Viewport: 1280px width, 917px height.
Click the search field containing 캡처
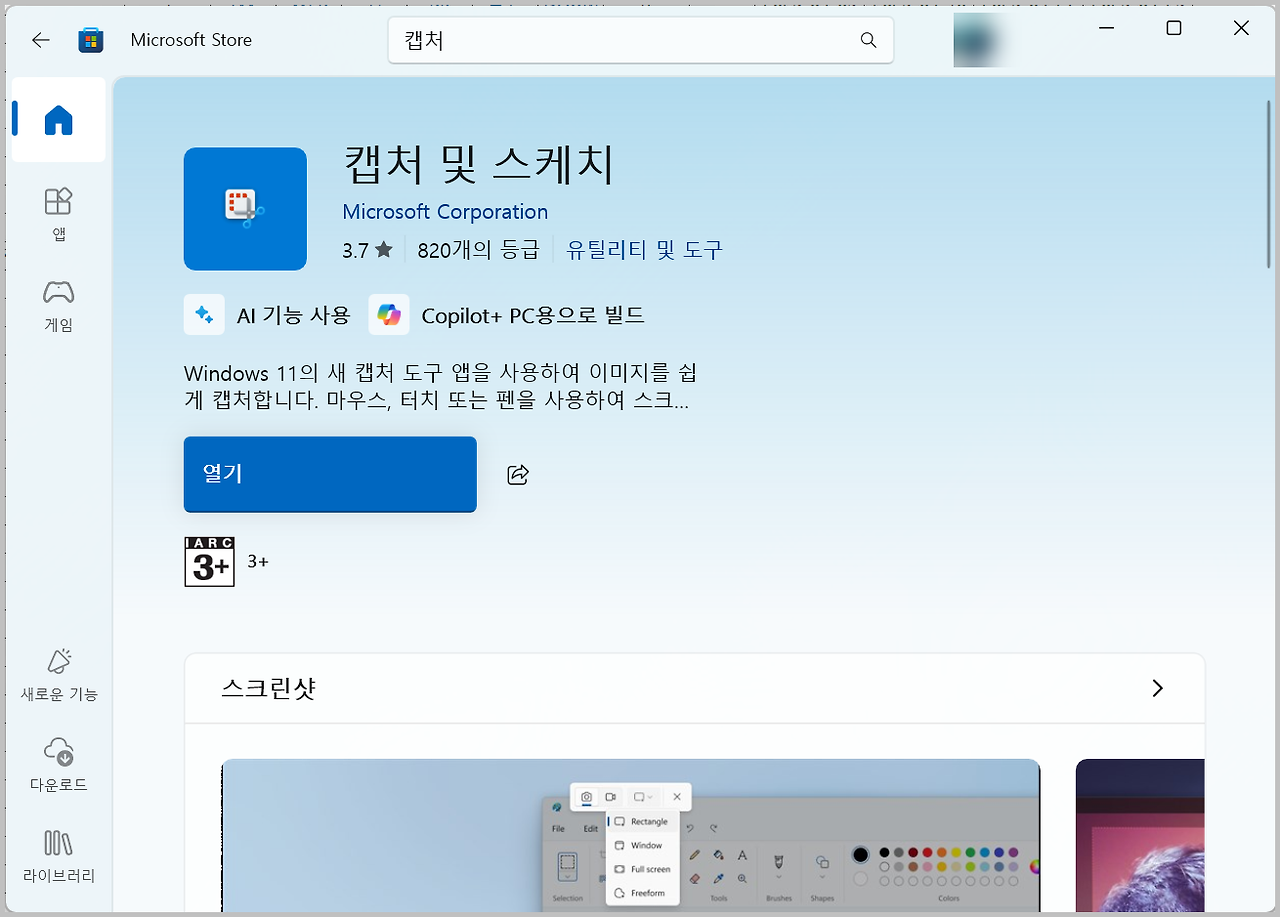[x=640, y=40]
